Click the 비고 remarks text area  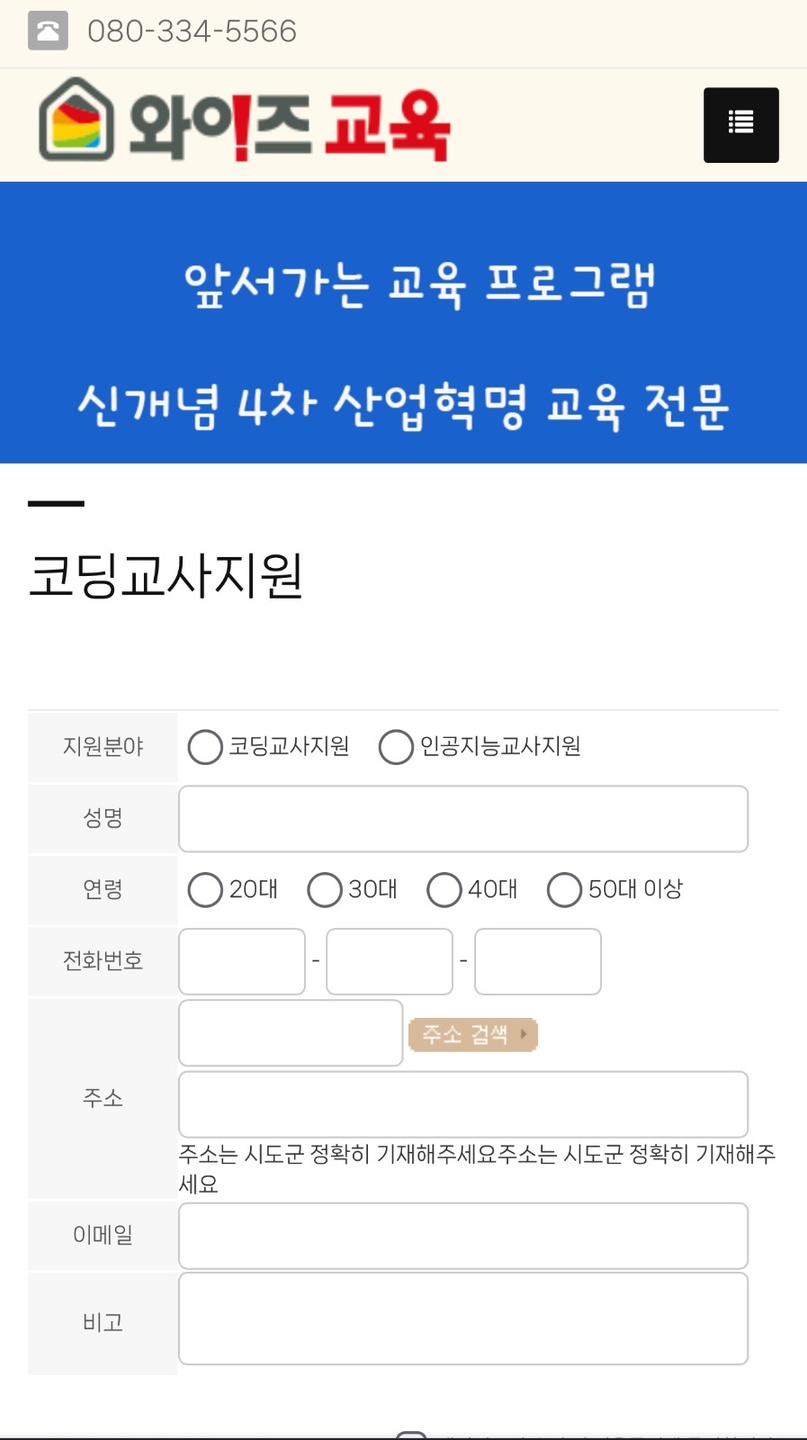coord(463,1318)
